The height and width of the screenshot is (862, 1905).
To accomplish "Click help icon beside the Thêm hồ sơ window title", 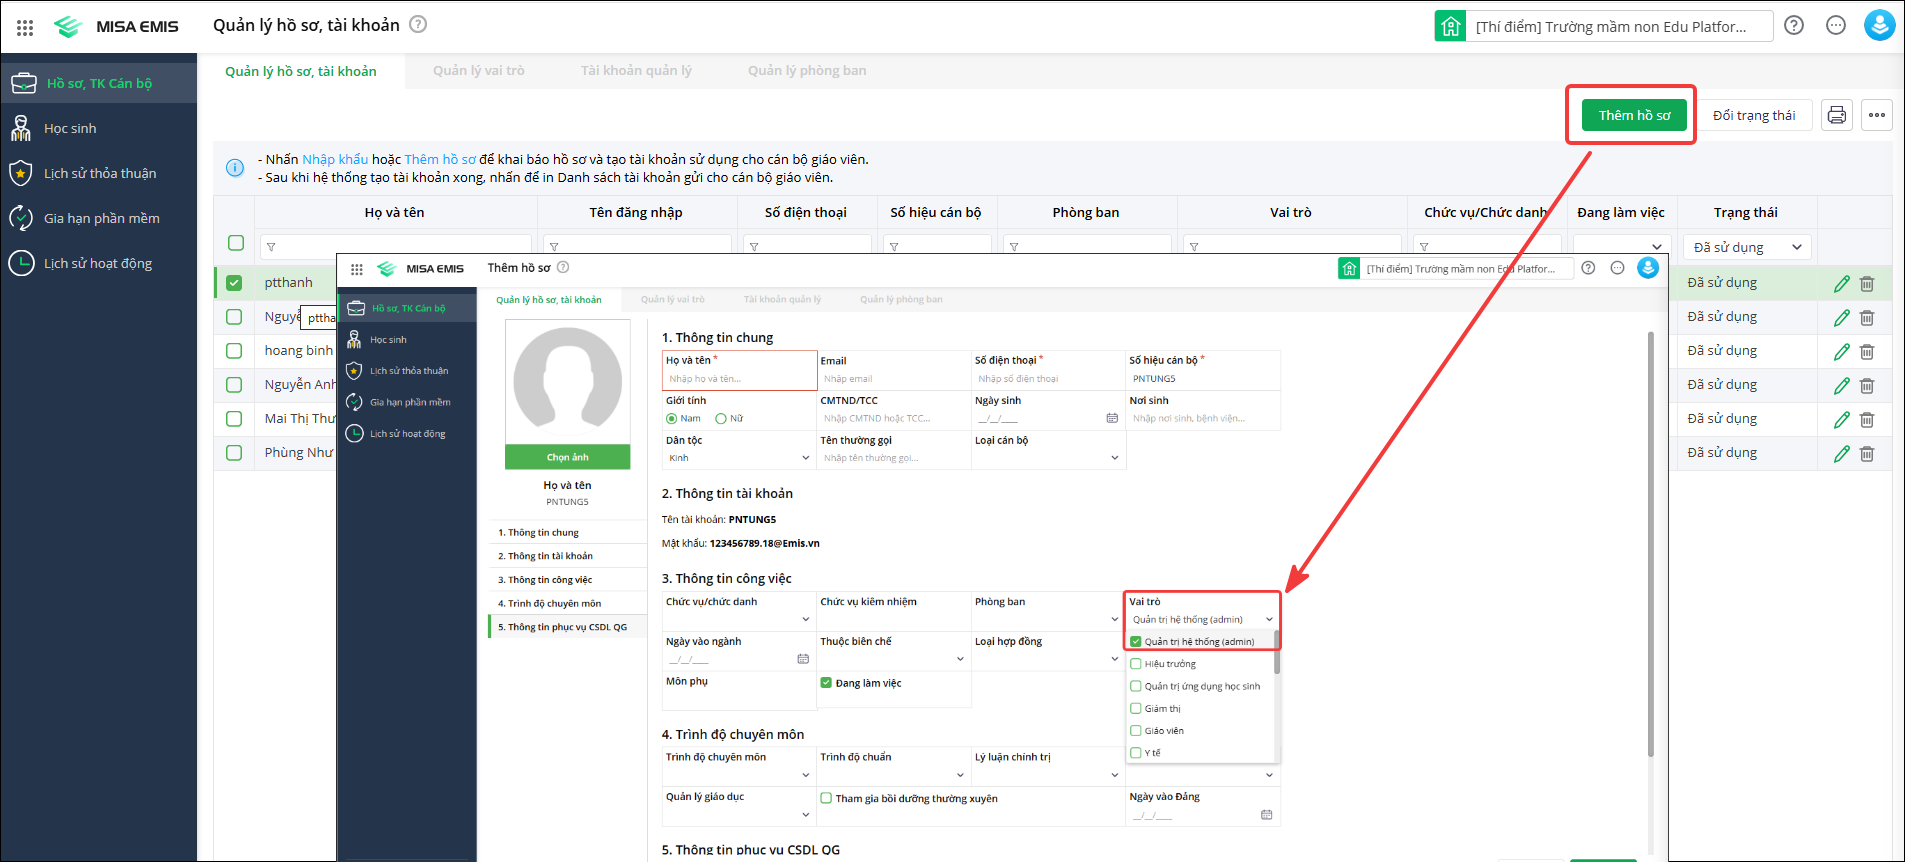I will pyautogui.click(x=563, y=267).
